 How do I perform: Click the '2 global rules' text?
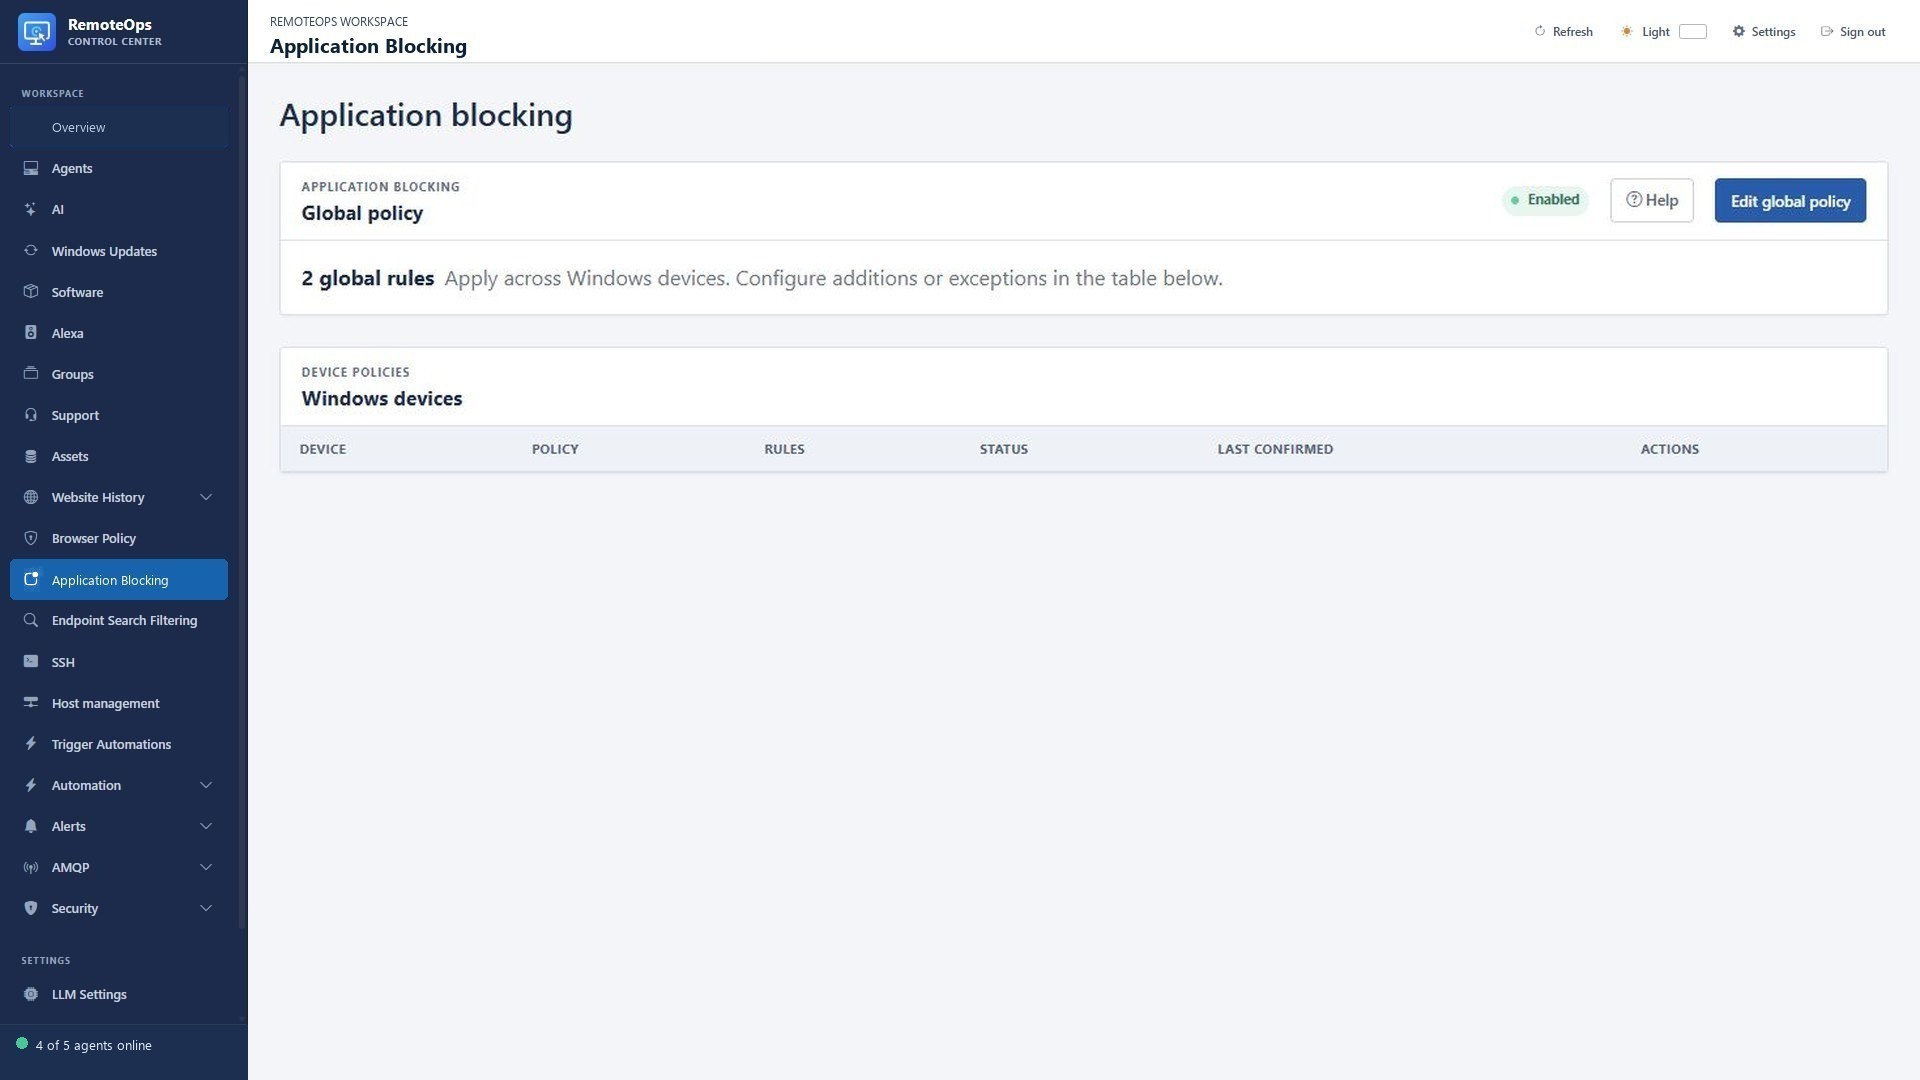368,278
